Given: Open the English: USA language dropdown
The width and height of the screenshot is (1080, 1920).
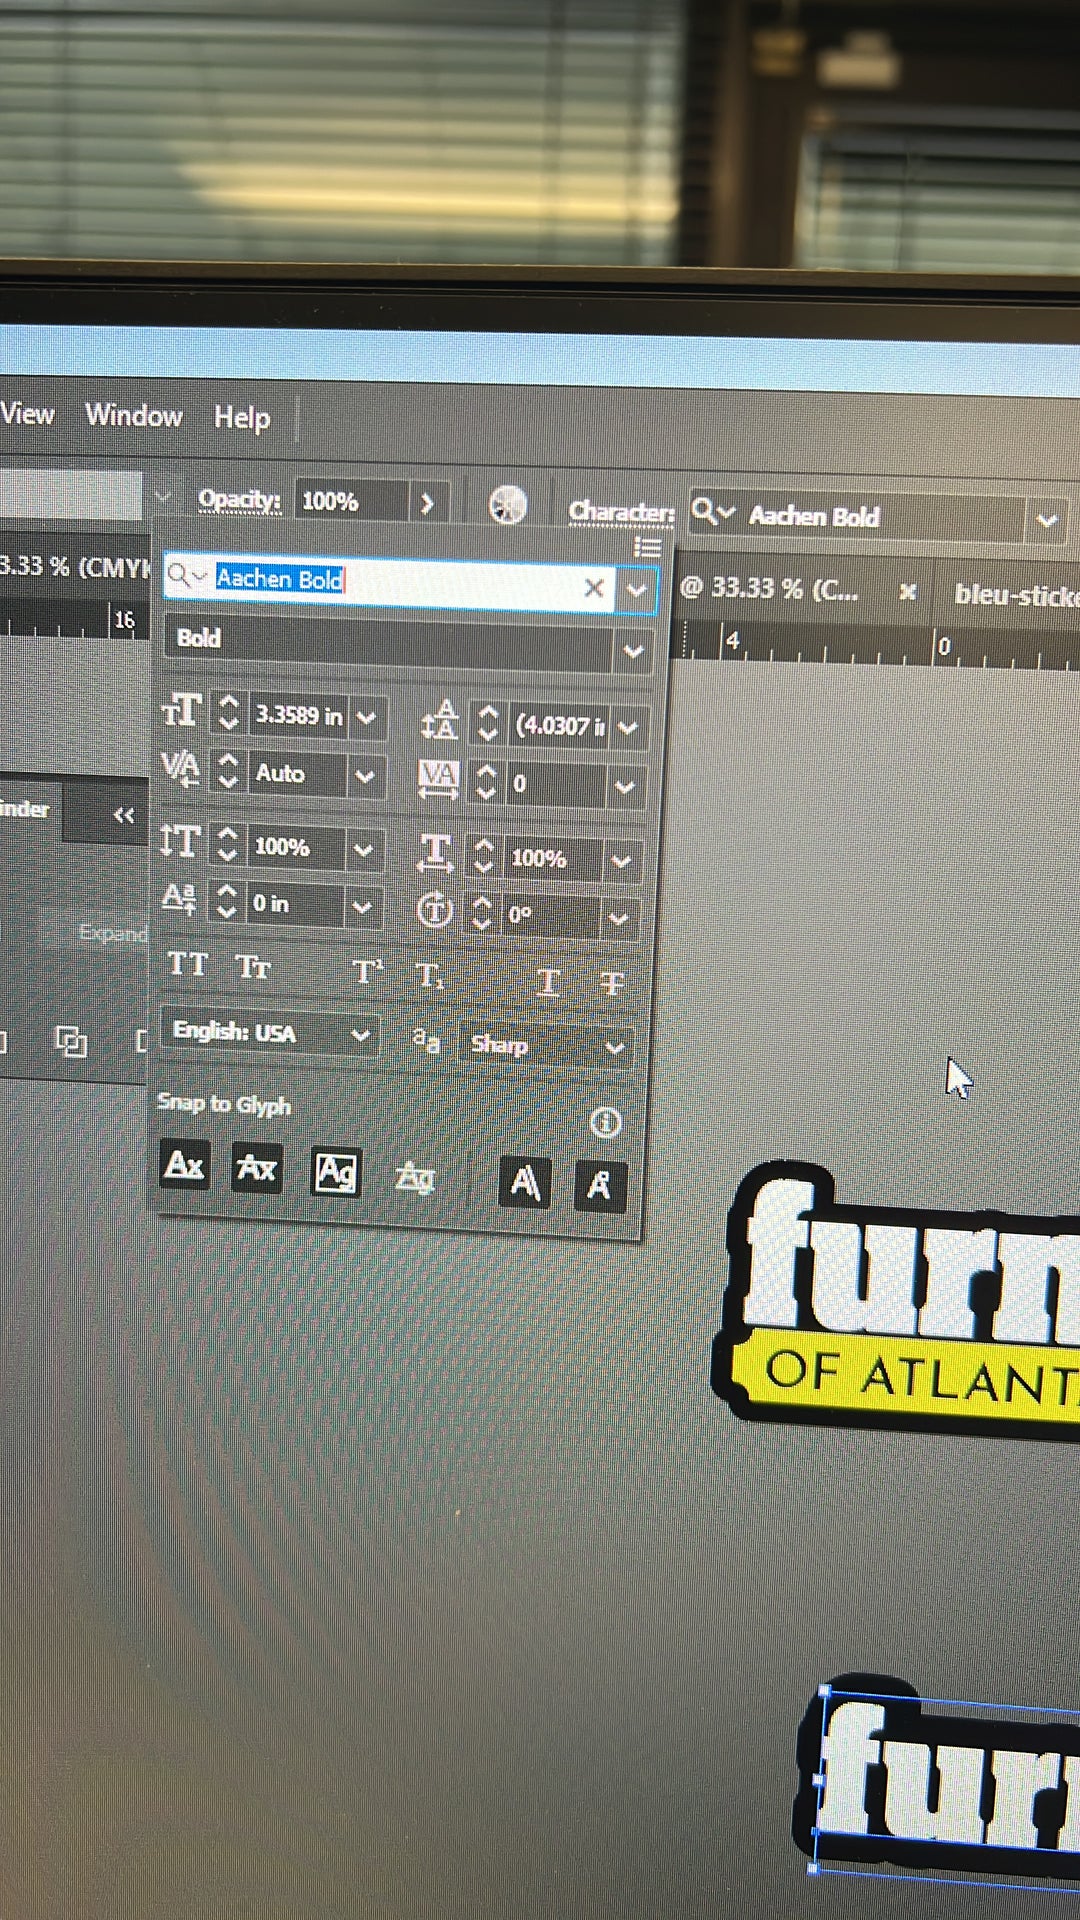Looking at the screenshot, I should click(268, 1033).
